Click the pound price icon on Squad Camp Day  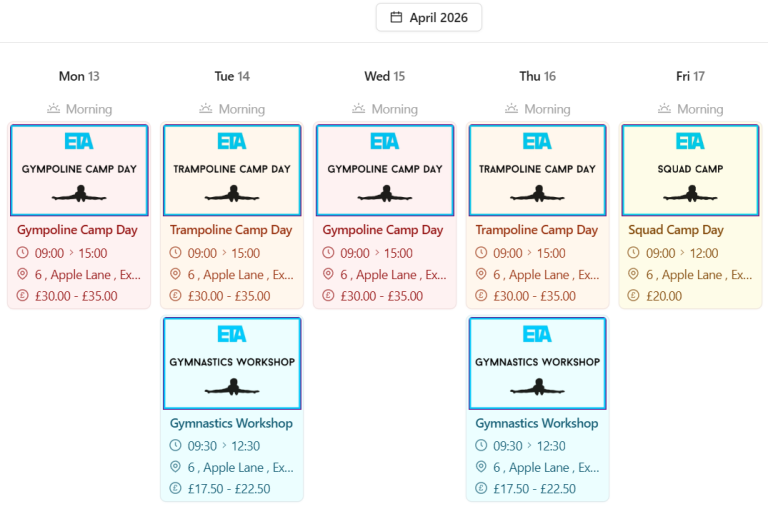tap(634, 296)
